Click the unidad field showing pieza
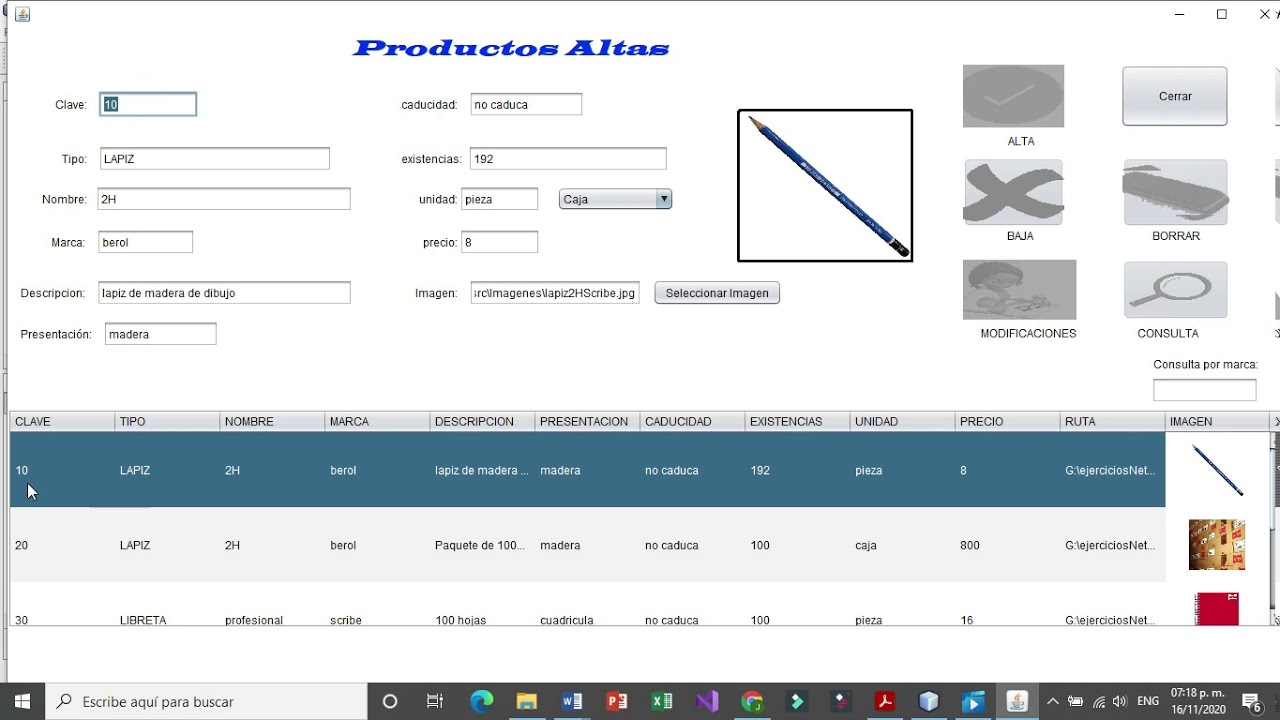1280x720 pixels. coord(500,199)
